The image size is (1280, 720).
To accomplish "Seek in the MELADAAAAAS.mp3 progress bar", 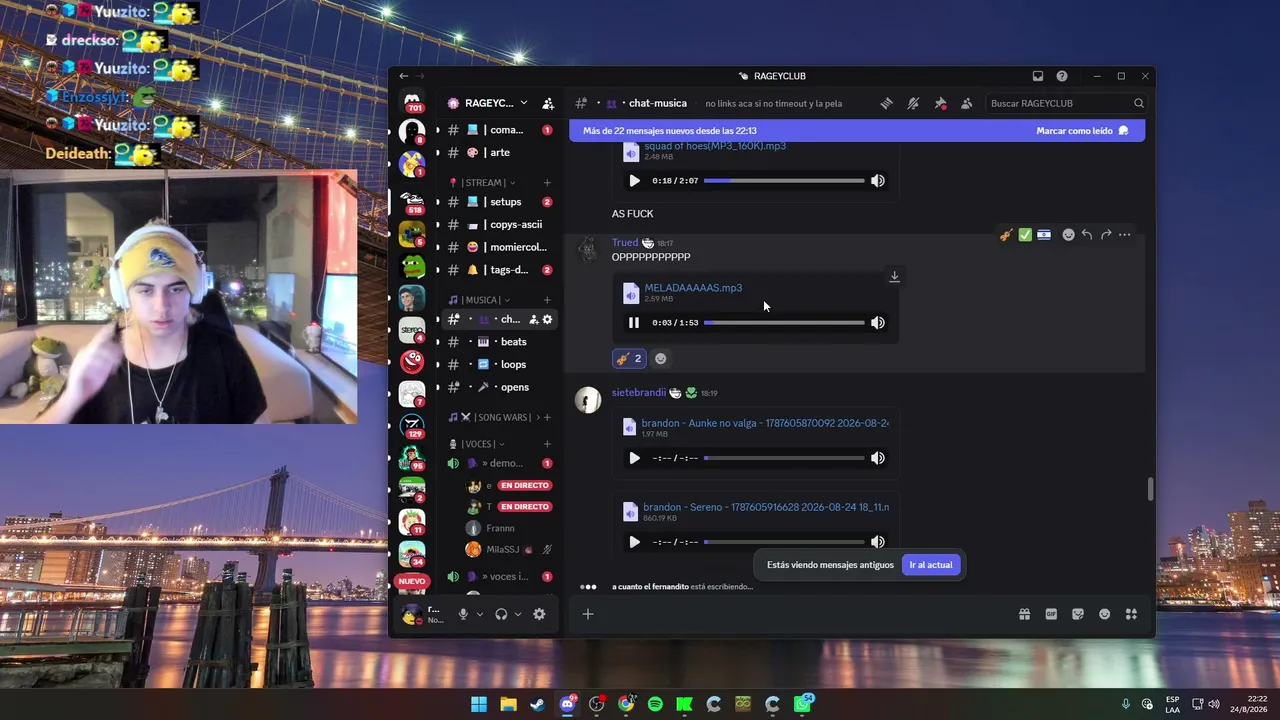I will [x=784, y=323].
